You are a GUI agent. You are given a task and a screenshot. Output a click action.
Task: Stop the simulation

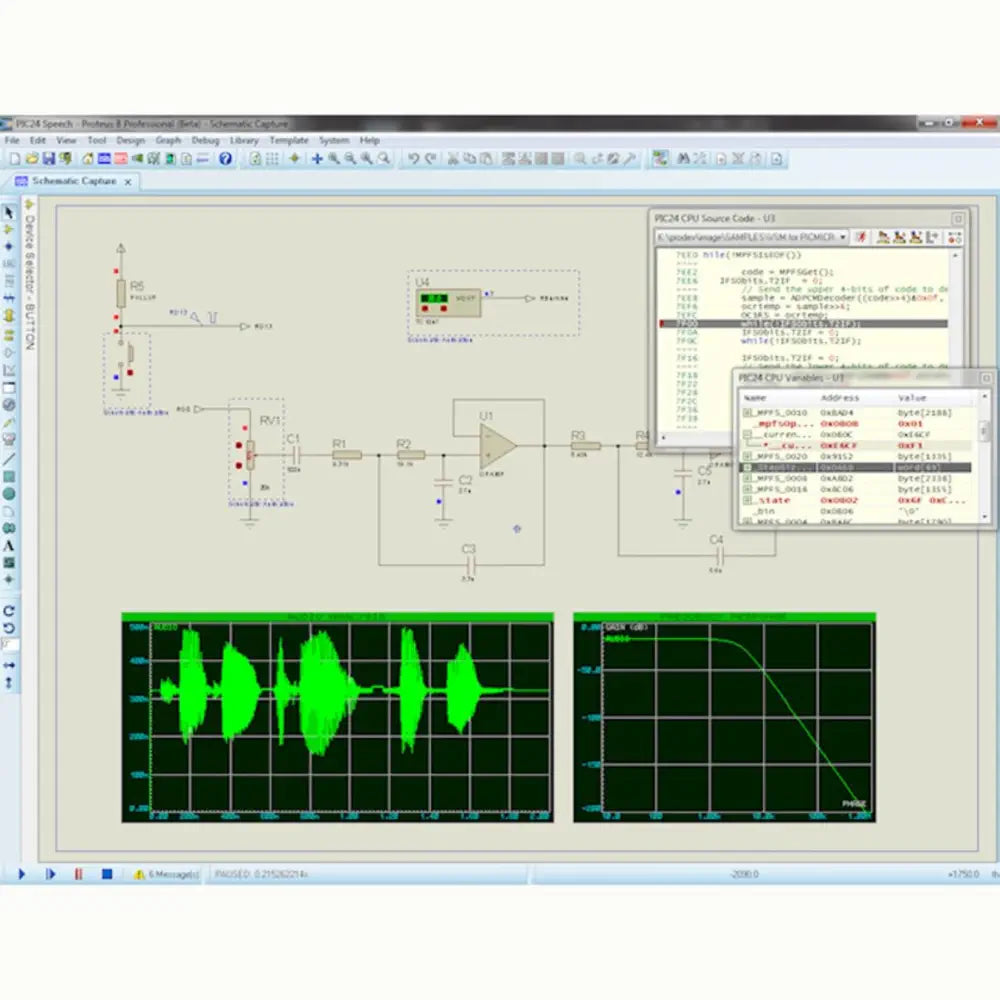[106, 874]
